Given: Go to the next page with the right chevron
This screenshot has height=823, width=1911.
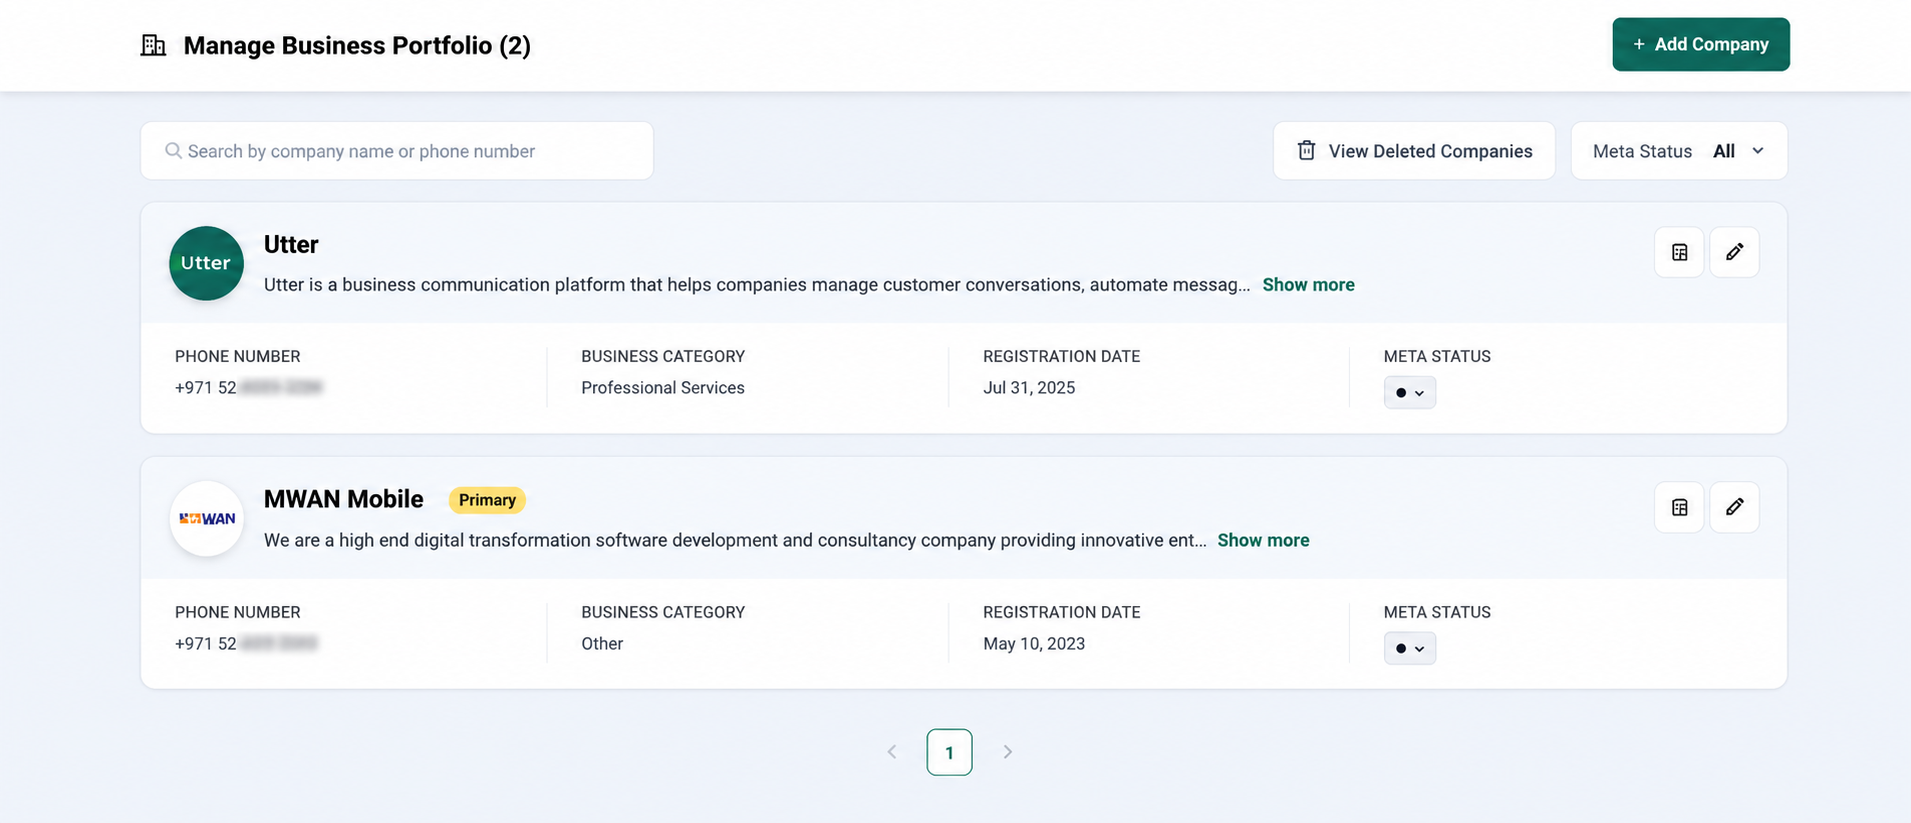Looking at the screenshot, I should (1007, 752).
